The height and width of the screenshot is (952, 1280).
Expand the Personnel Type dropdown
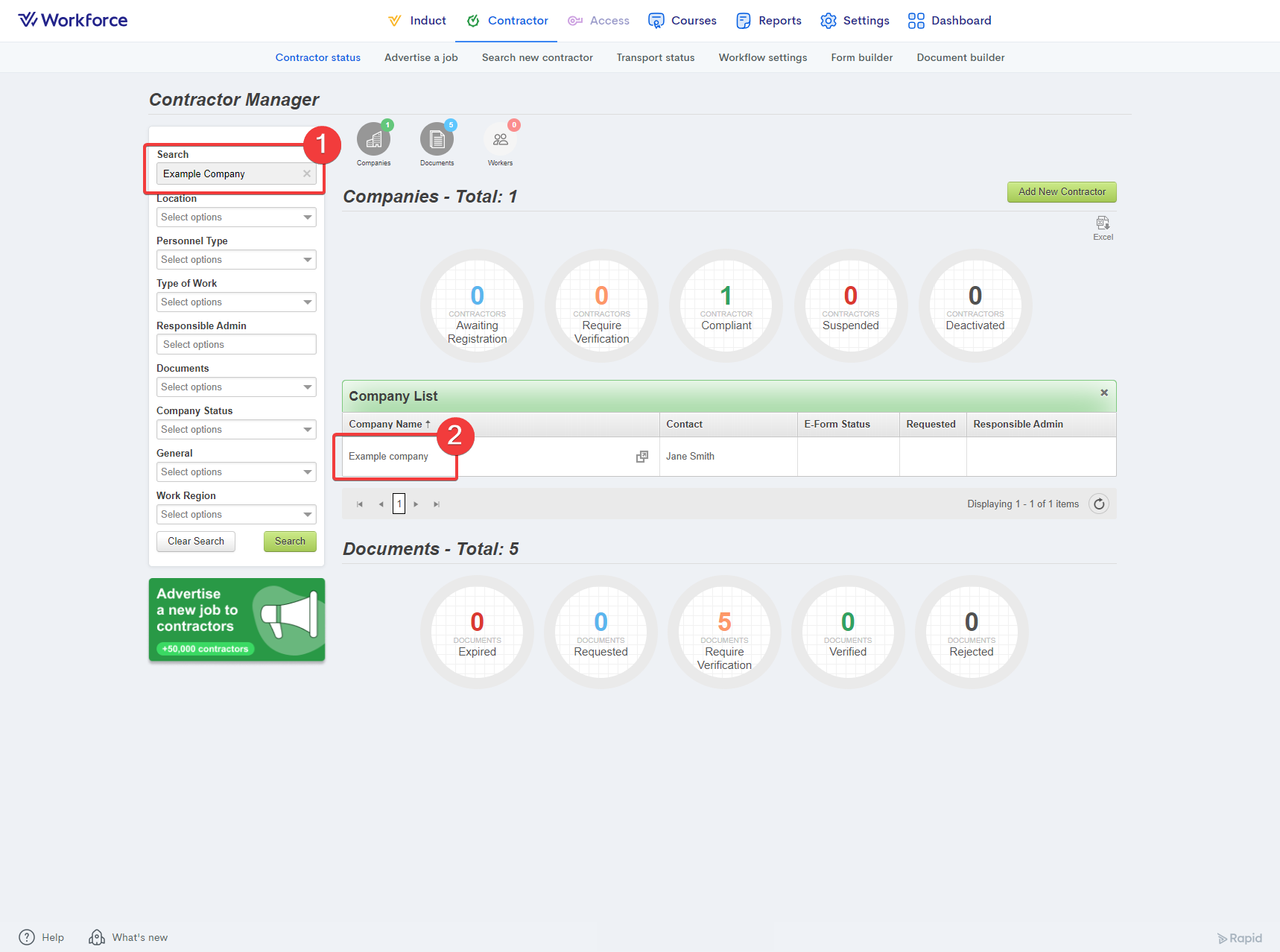pos(236,259)
